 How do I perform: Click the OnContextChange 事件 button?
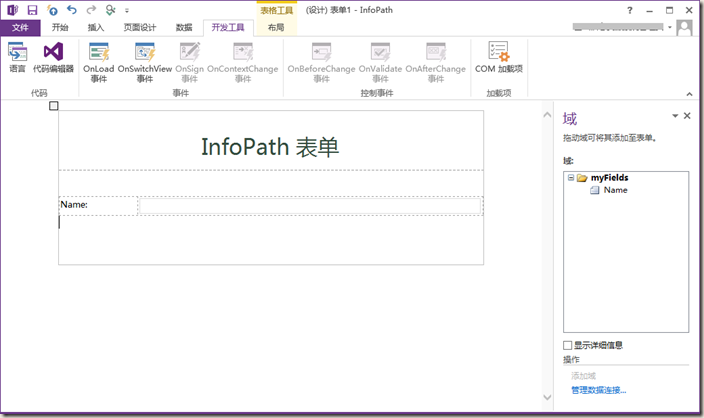click(243, 63)
